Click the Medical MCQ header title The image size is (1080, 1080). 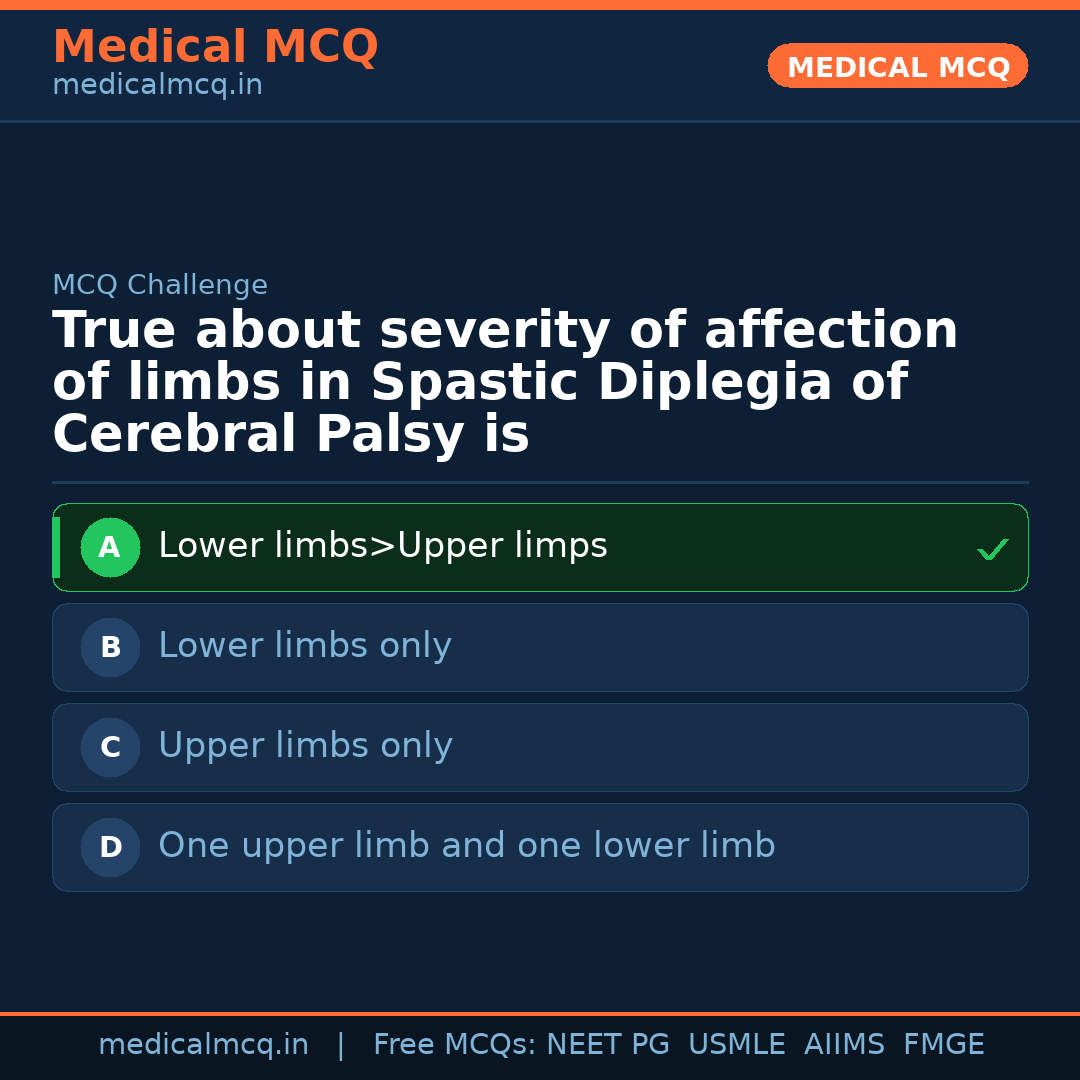215,47
